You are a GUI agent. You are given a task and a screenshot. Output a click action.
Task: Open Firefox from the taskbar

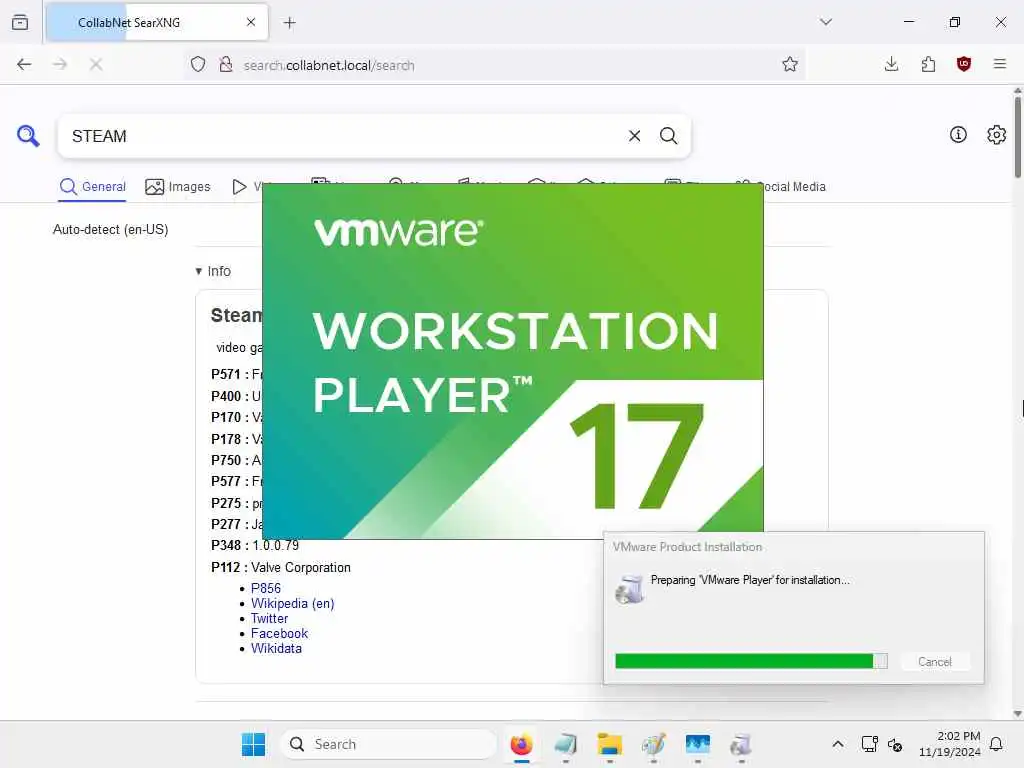(x=521, y=744)
